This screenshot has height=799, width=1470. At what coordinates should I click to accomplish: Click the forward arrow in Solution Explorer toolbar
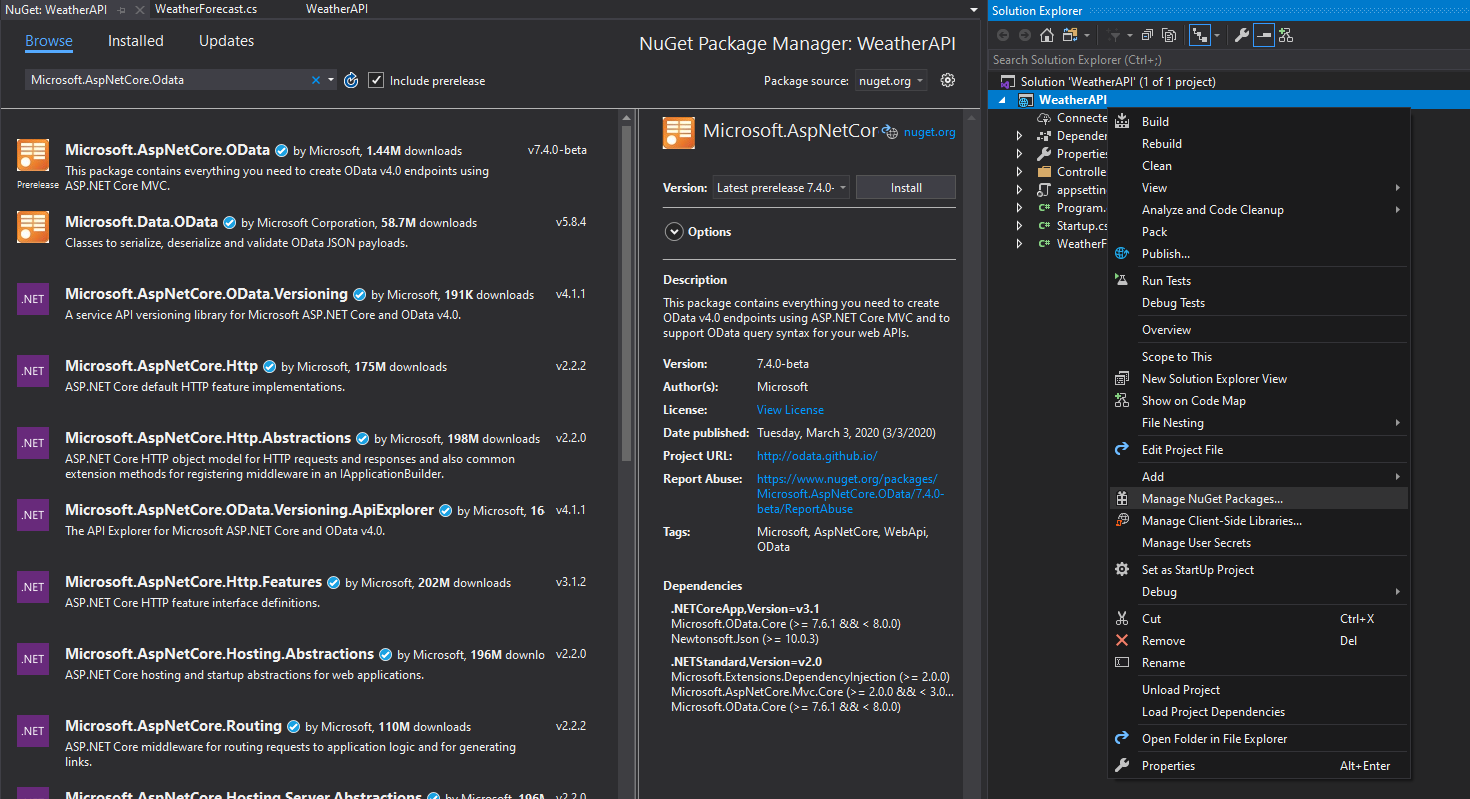point(1025,35)
